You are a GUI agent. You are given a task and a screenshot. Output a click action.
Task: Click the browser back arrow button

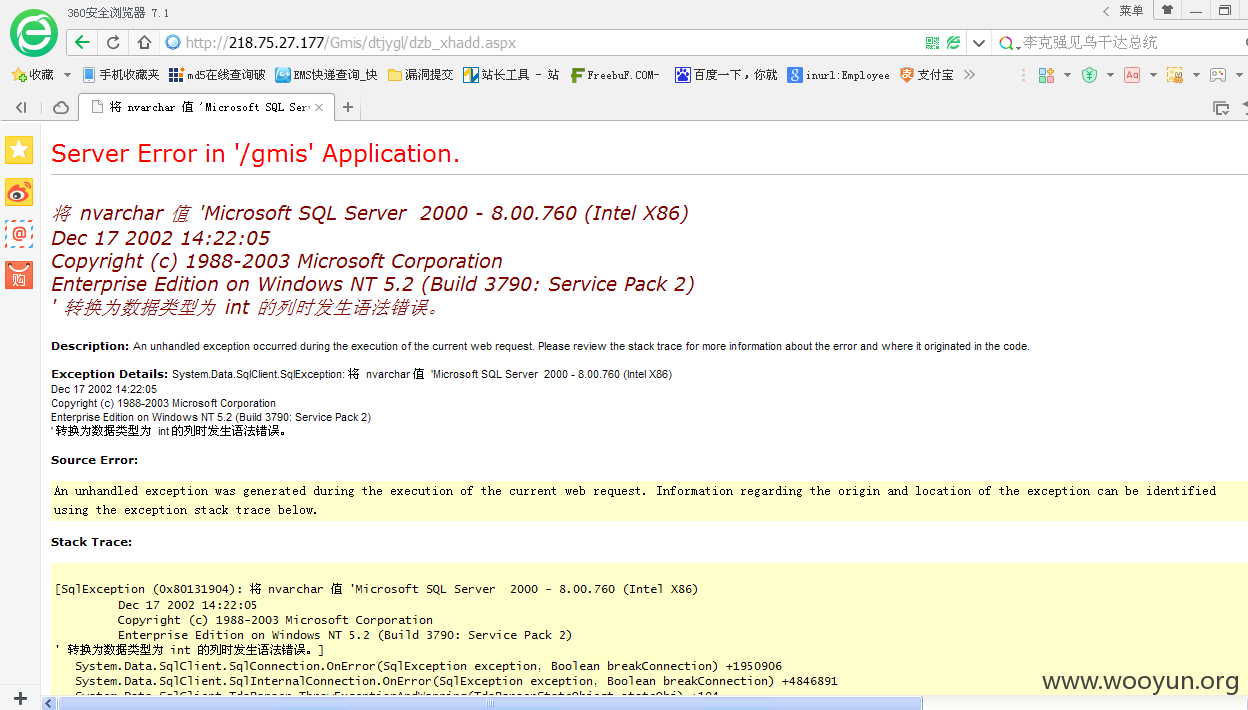[x=82, y=43]
